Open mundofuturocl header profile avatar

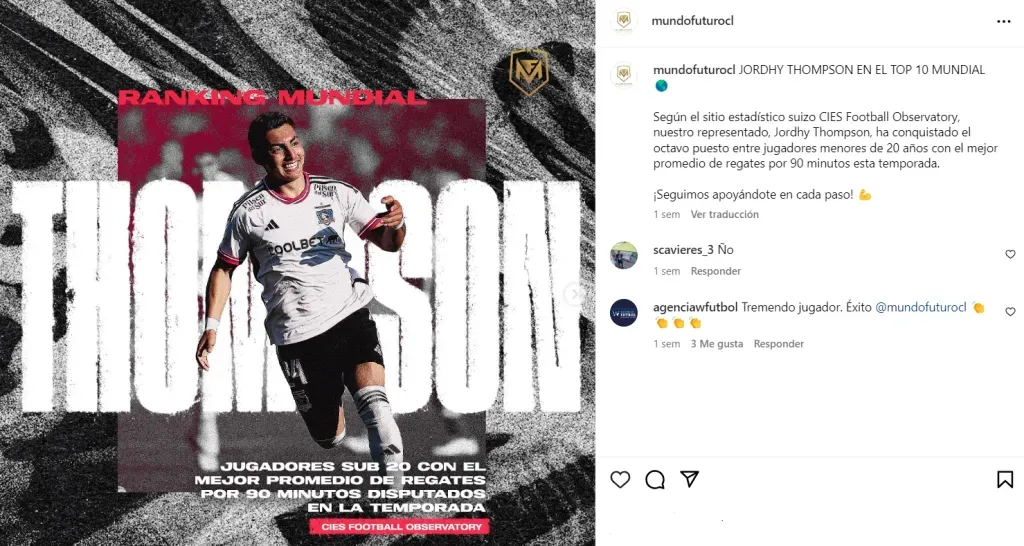pyautogui.click(x=624, y=21)
